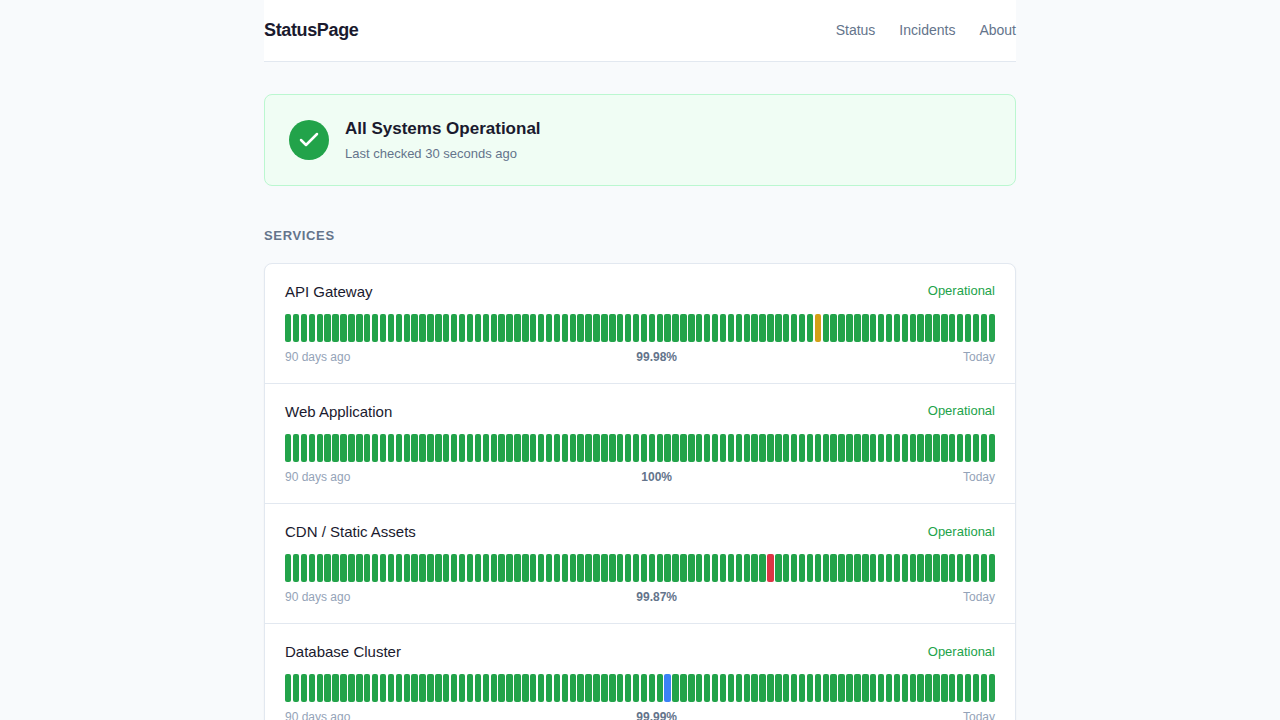Open the StatusPage home logo
Image resolution: width=1280 pixels, height=720 pixels.
[311, 30]
